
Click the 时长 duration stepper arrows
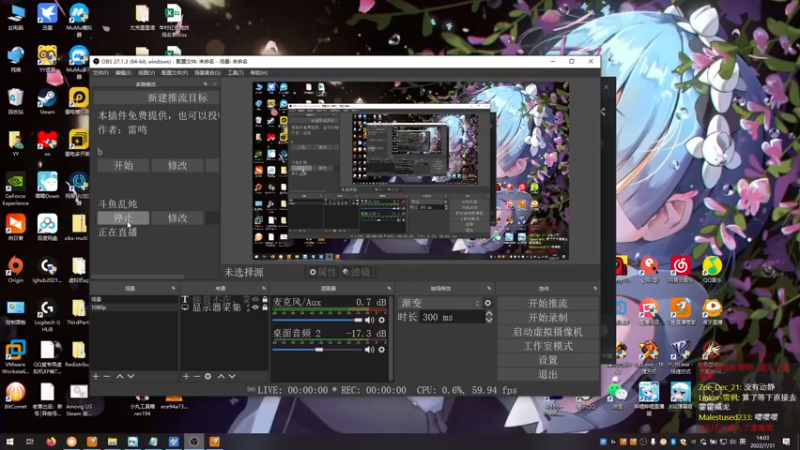click(489, 317)
